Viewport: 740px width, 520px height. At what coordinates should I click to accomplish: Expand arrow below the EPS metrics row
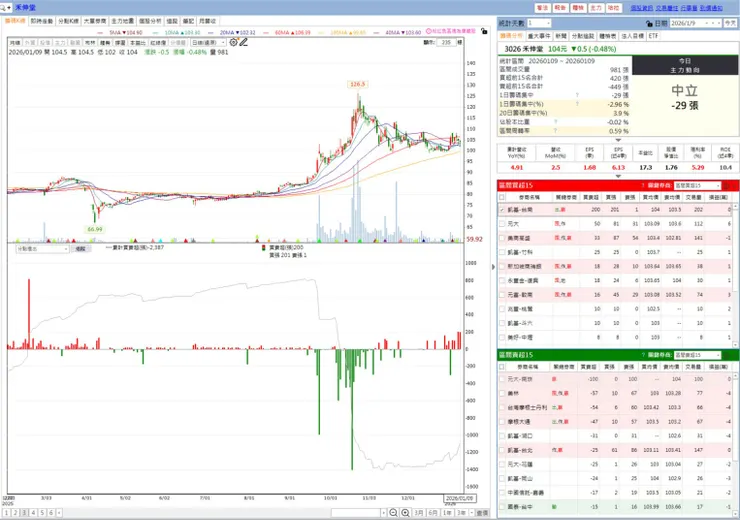pyautogui.click(x=618, y=176)
